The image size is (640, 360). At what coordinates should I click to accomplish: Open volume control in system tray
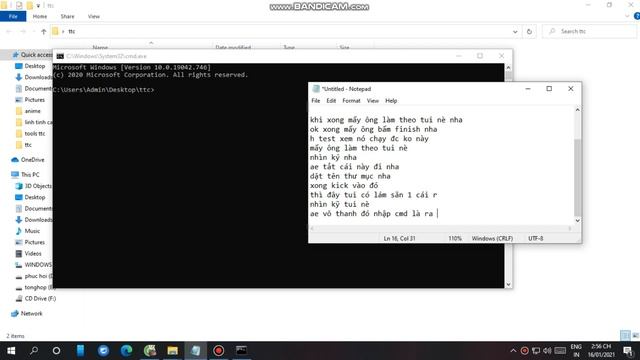pos(547,351)
